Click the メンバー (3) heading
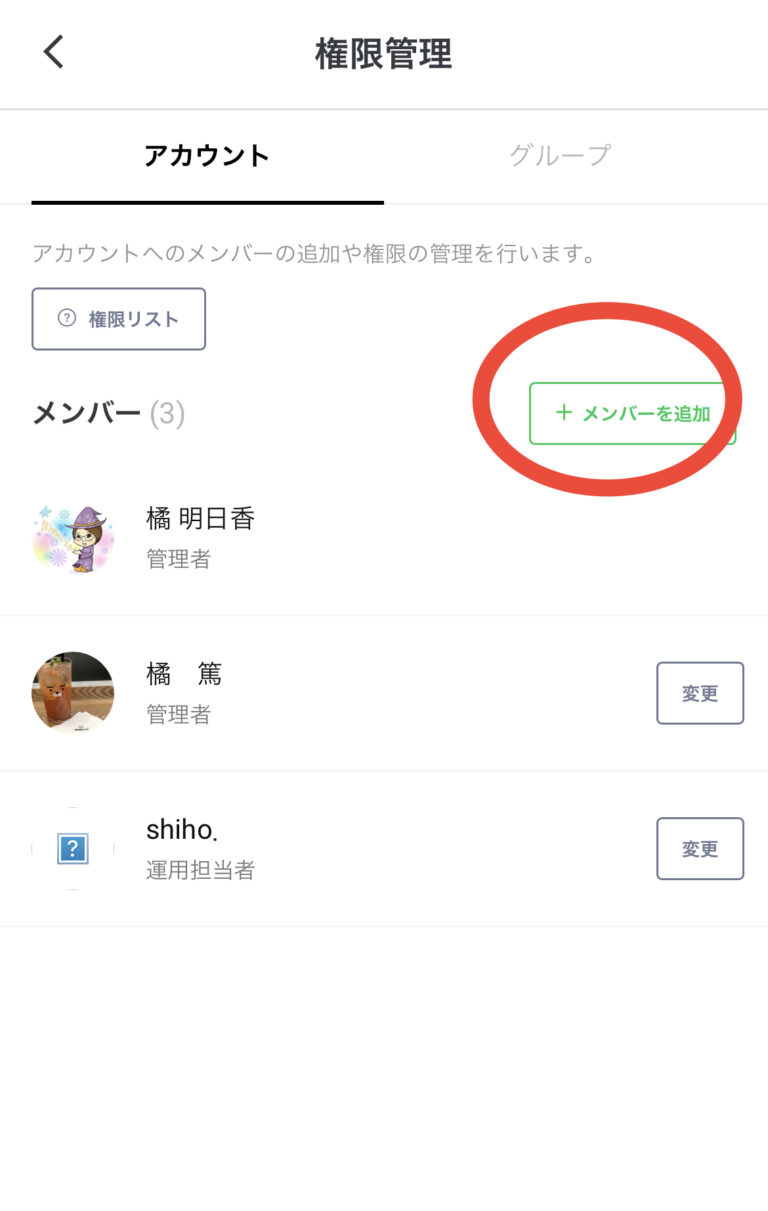Viewport: 768px width, 1211px height. coord(108,413)
